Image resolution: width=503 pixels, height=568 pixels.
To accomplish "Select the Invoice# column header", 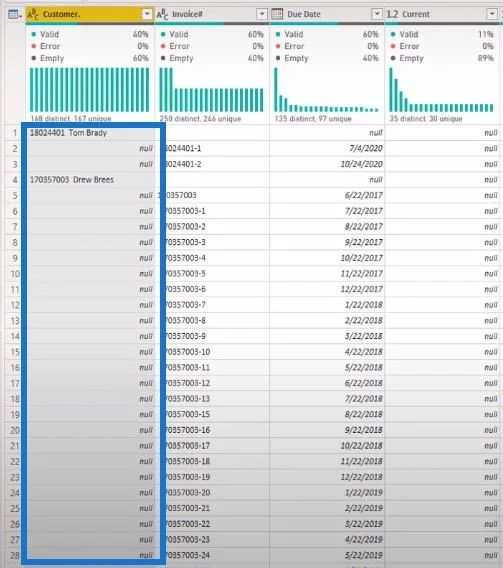I will (x=212, y=14).
